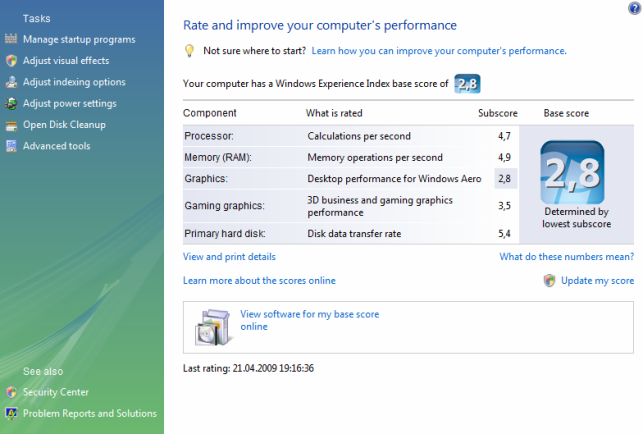The width and height of the screenshot is (643, 434).
Task: Open help with the blue question mark icon
Action: (x=634, y=8)
